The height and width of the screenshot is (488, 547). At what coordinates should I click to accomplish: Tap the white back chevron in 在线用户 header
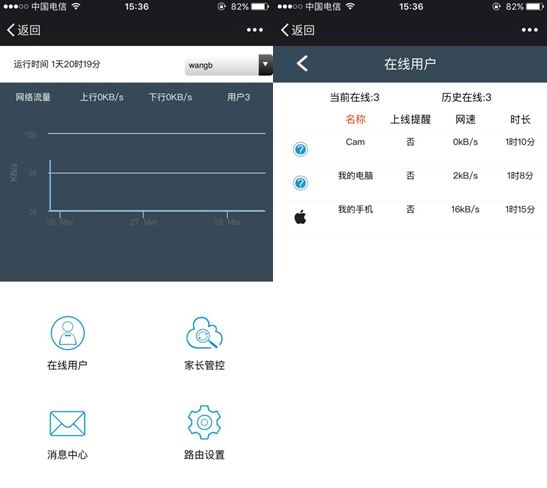(302, 64)
